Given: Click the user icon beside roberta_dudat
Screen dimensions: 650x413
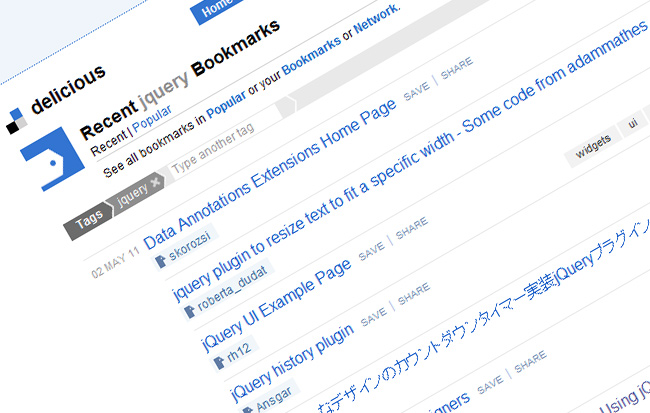Looking at the screenshot, I should tap(190, 311).
